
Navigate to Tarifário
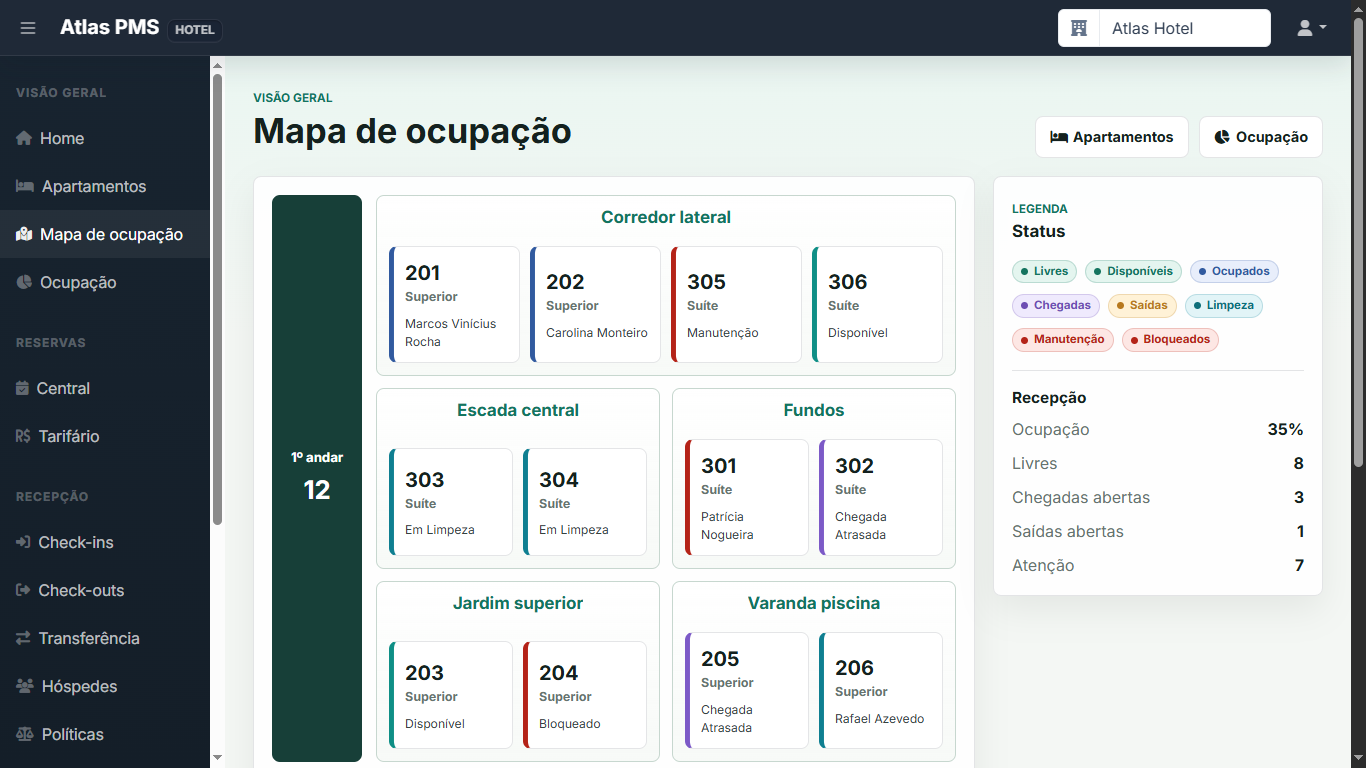pos(105,436)
